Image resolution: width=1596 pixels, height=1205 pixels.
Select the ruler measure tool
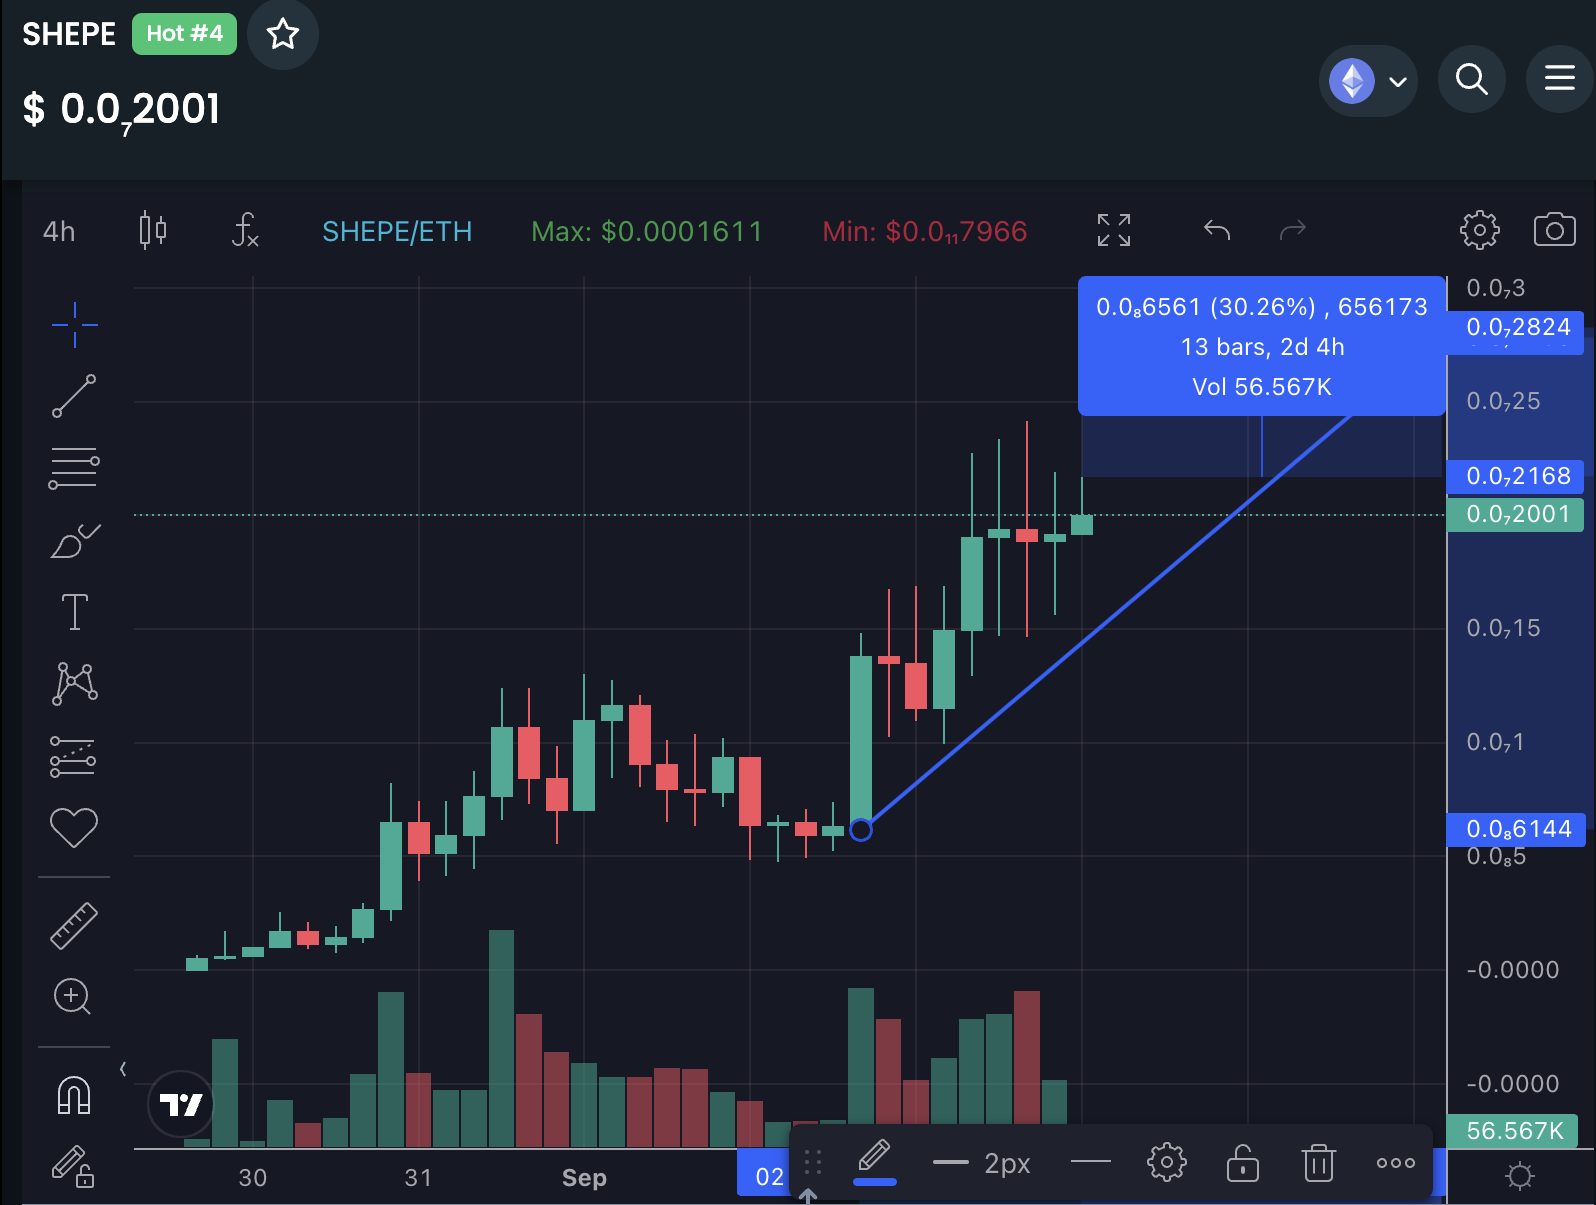pyautogui.click(x=74, y=925)
